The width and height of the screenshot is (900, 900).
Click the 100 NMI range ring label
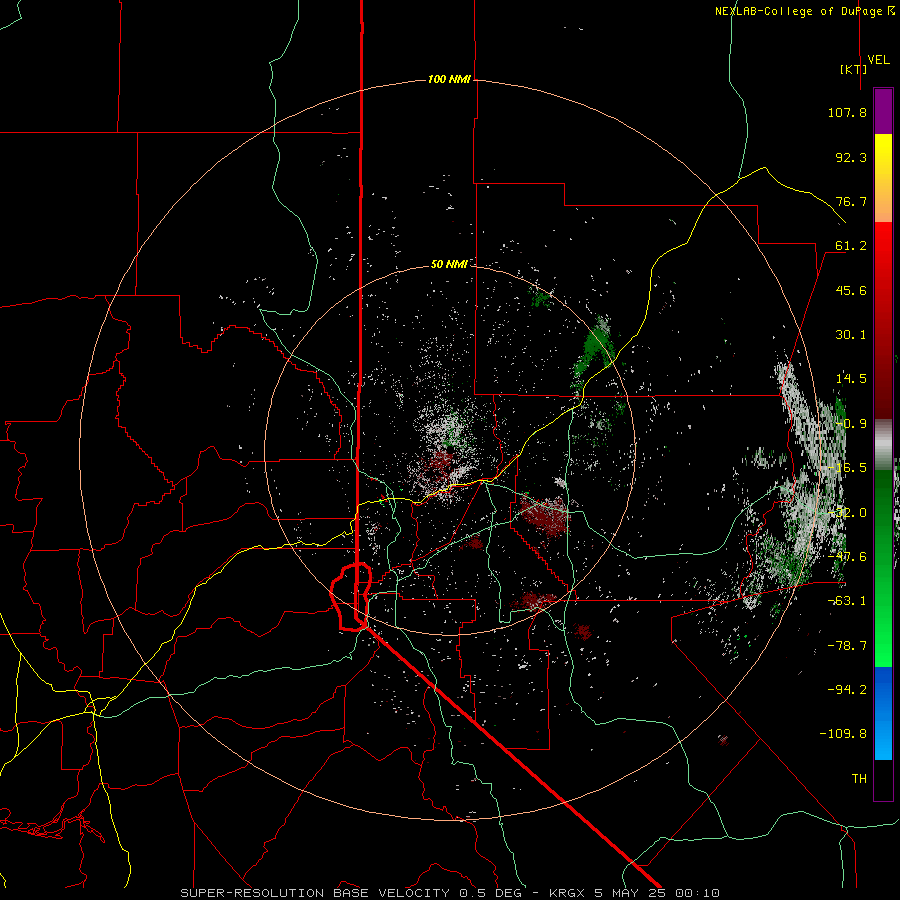(x=449, y=79)
